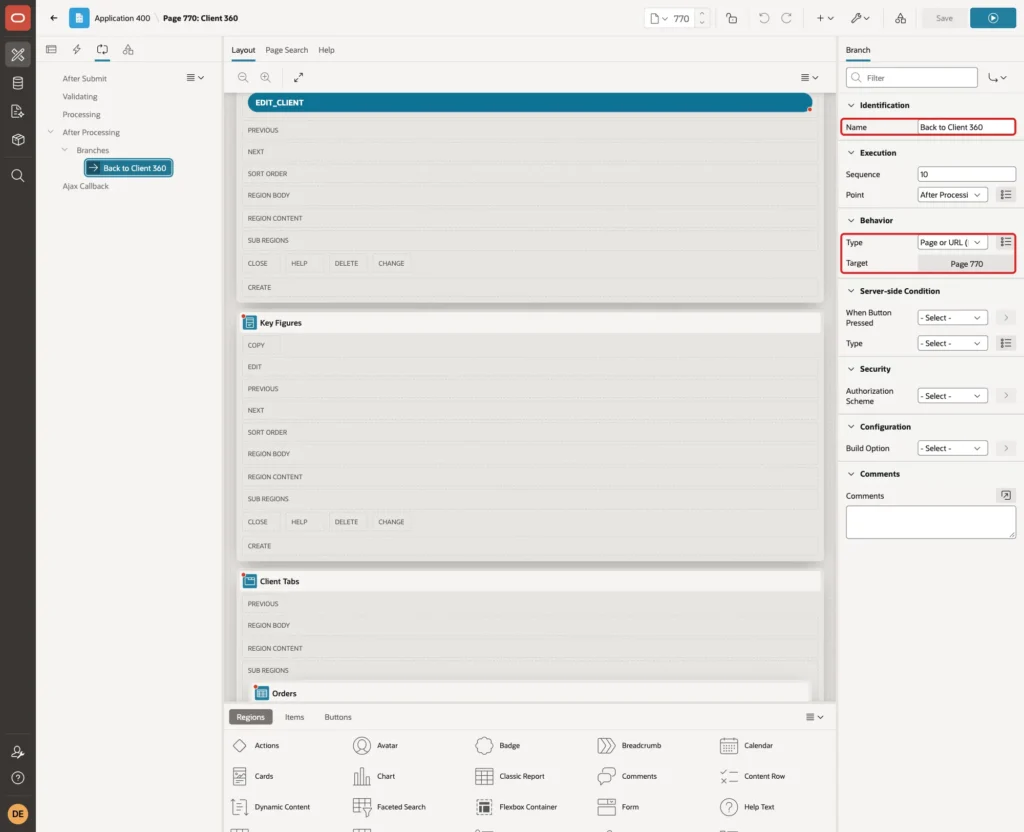Open help question mark icon
The image size is (1024, 832).
[18, 778]
